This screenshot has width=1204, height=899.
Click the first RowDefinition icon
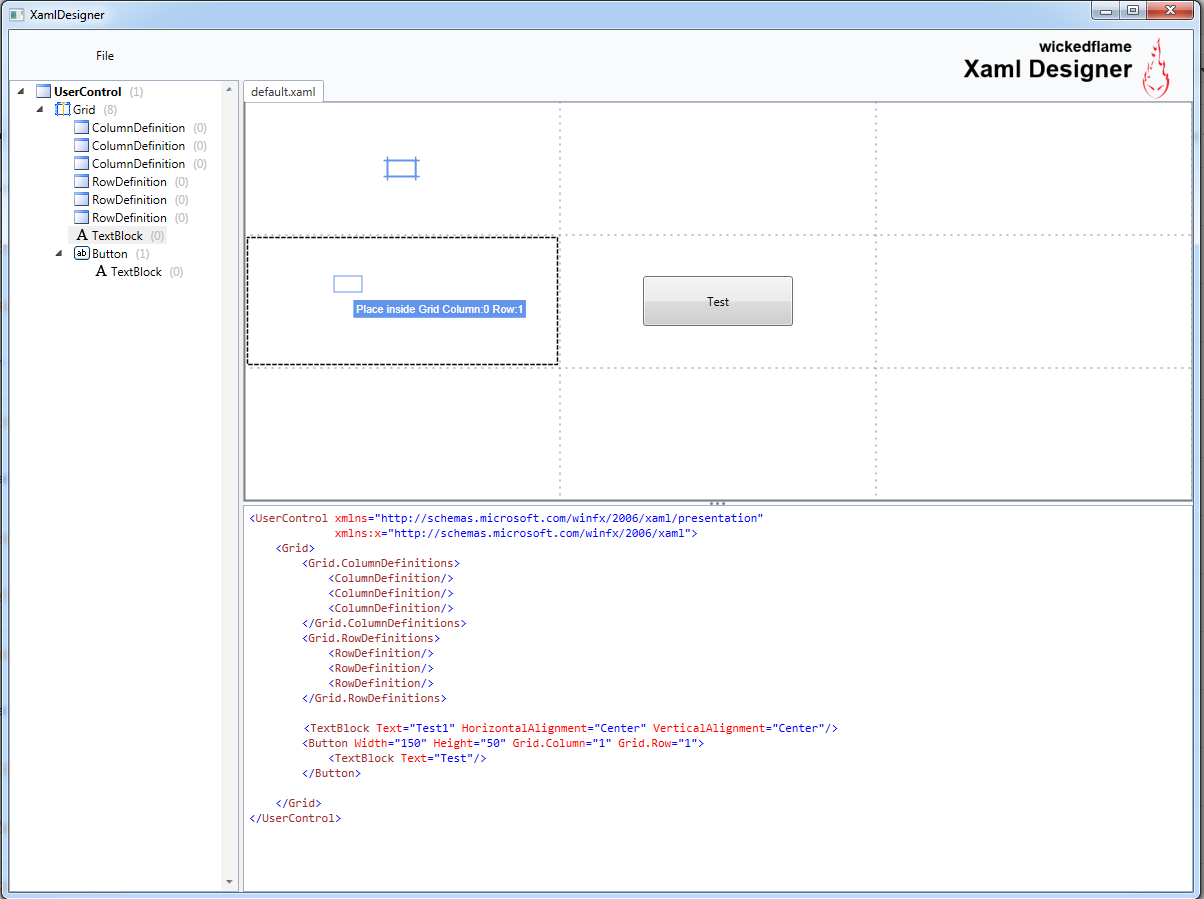[x=81, y=181]
